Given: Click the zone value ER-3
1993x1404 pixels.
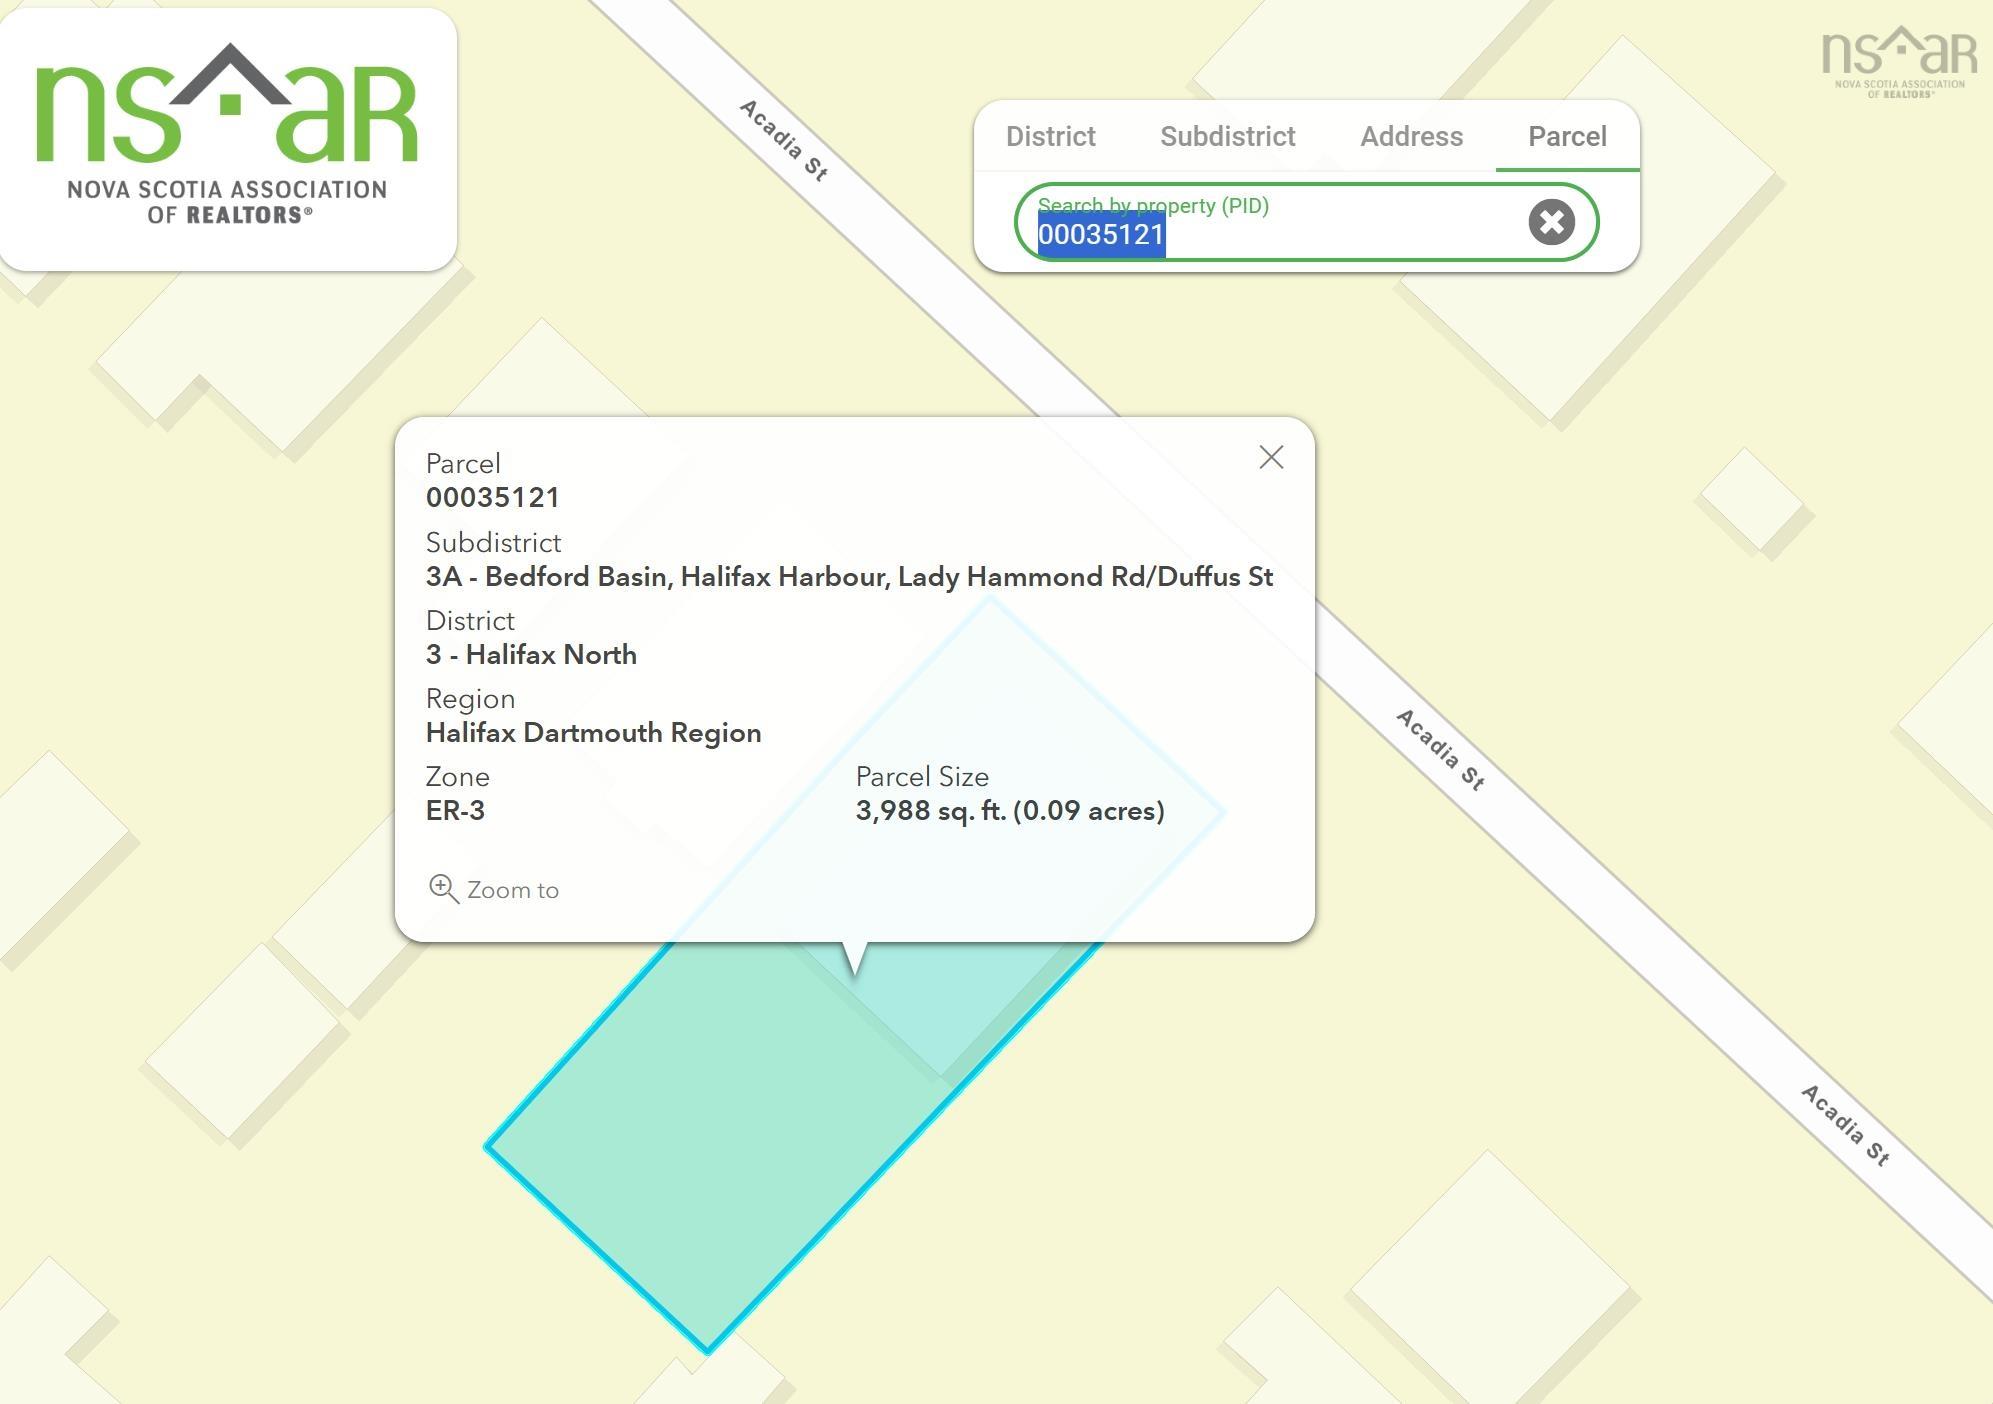Looking at the screenshot, I should [455, 811].
